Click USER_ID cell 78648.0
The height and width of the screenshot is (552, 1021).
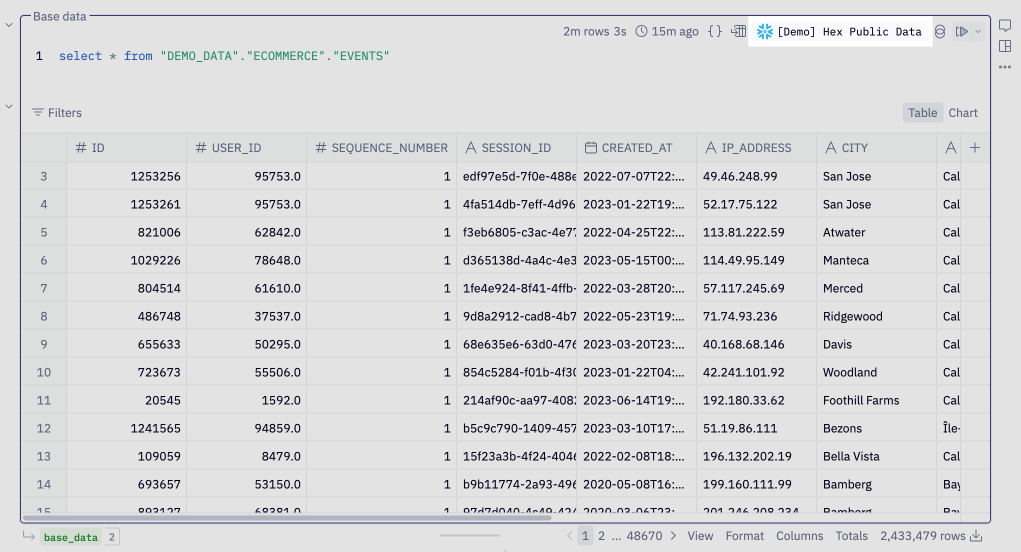point(246,260)
